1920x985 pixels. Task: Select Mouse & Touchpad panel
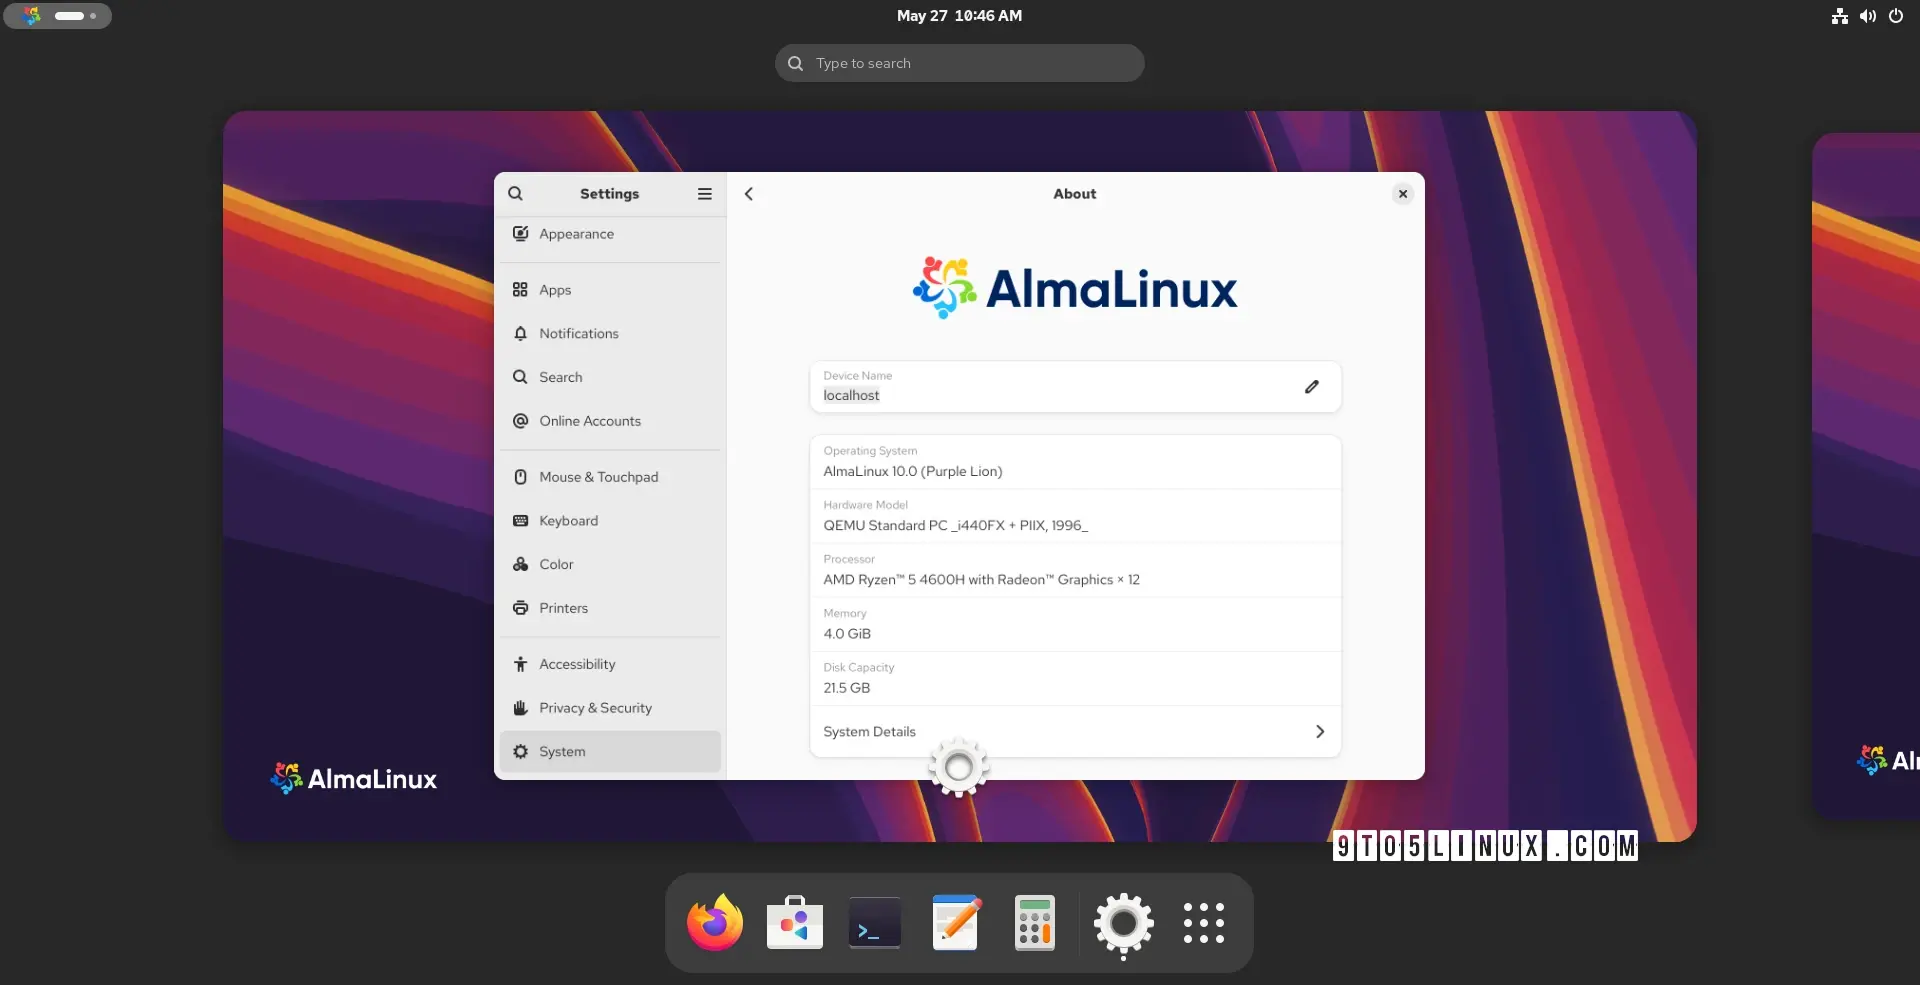click(610, 477)
